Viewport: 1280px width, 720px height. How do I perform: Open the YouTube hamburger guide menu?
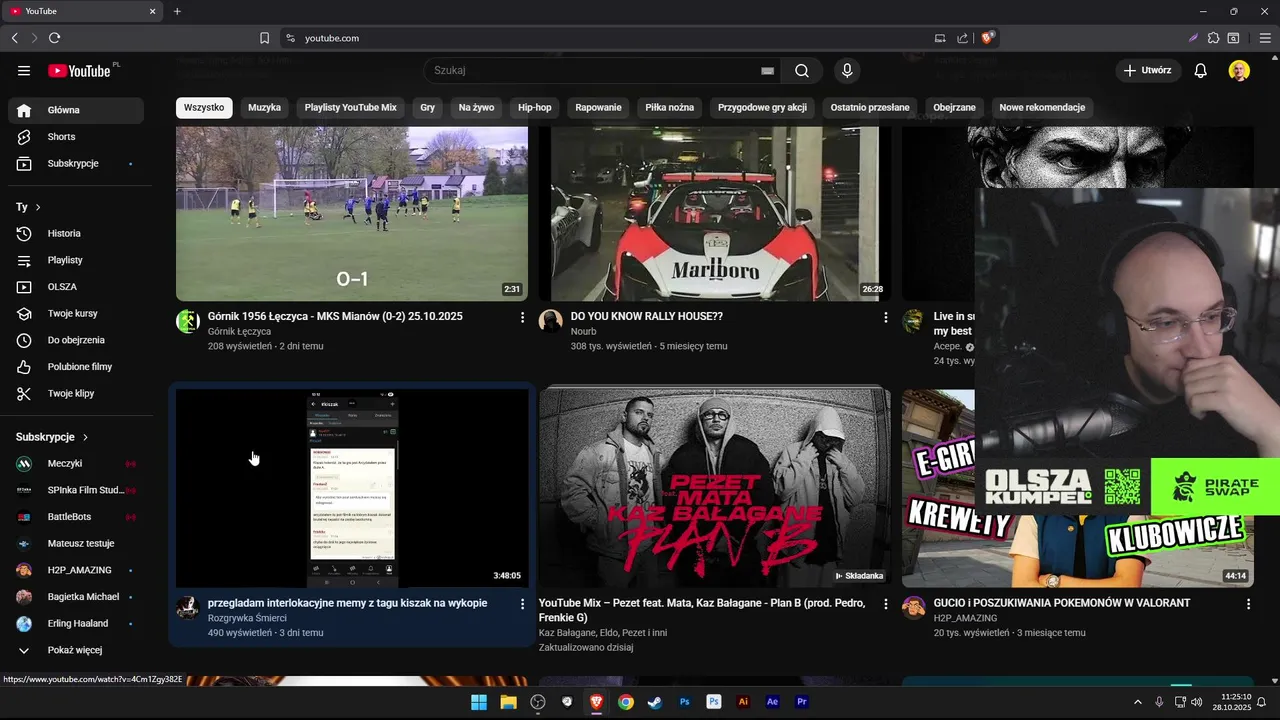(x=24, y=71)
